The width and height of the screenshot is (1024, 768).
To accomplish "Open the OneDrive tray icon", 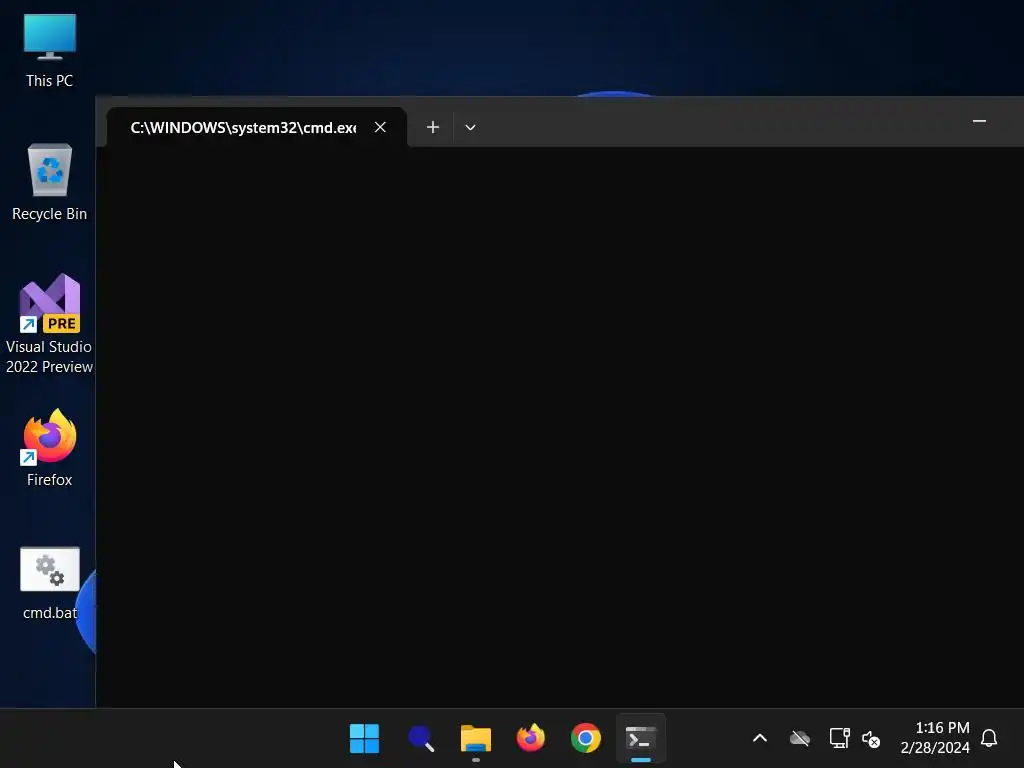I will 800,739.
